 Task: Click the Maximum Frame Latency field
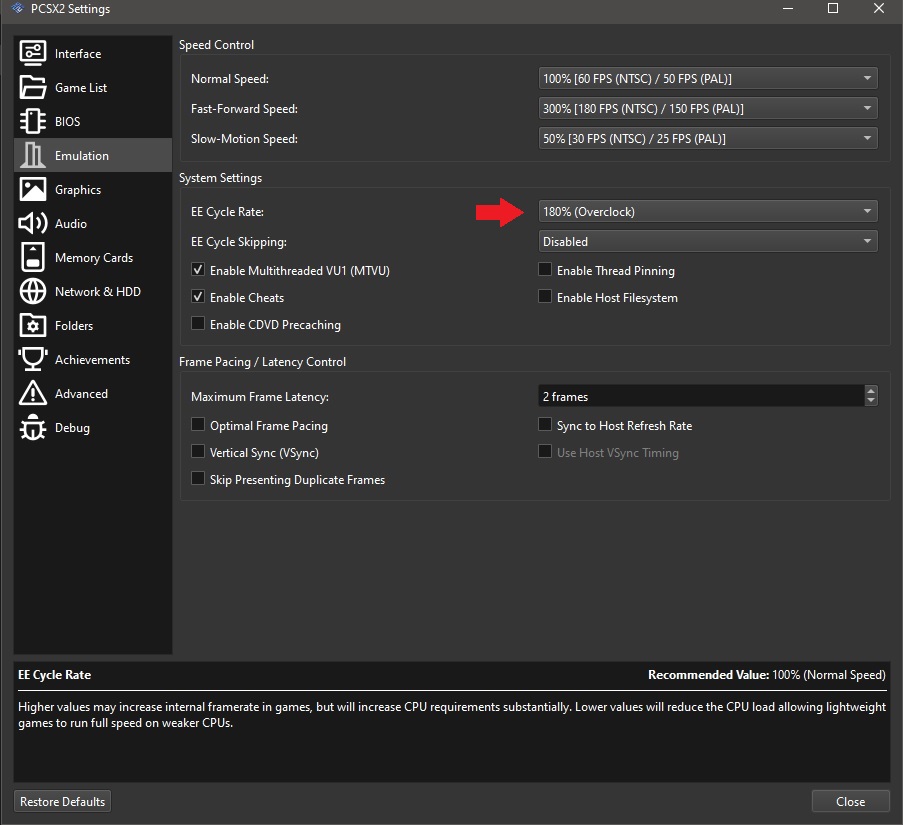(x=701, y=396)
